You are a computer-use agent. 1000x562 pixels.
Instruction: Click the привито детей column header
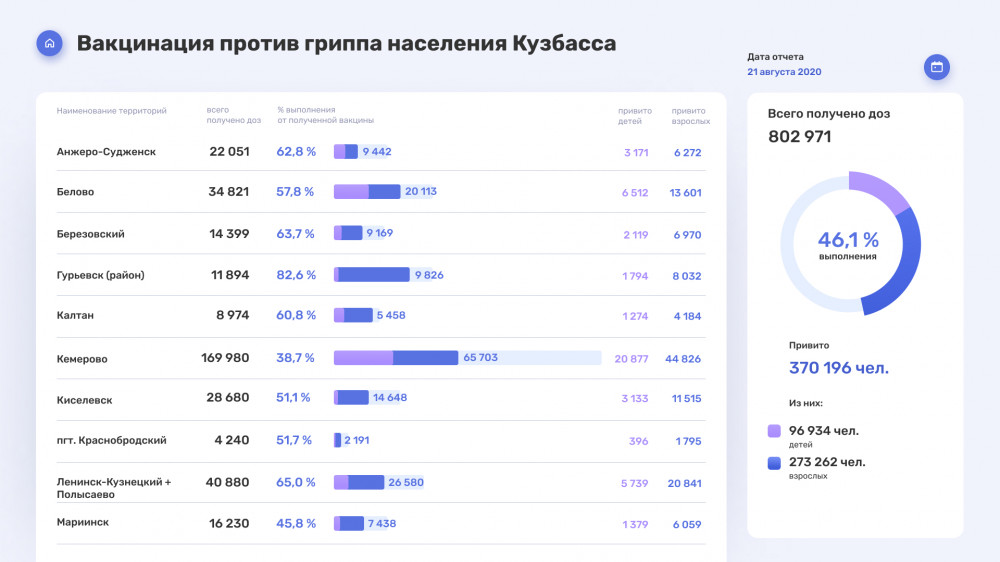click(635, 115)
